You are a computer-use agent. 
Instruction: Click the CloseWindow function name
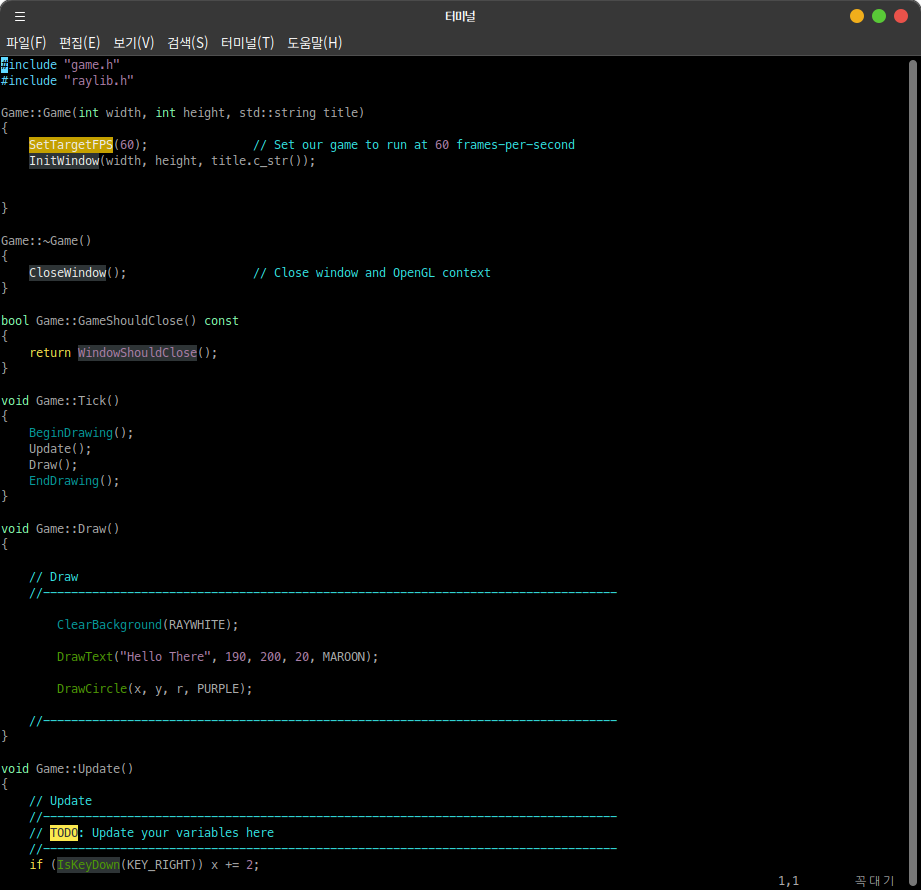pos(67,273)
